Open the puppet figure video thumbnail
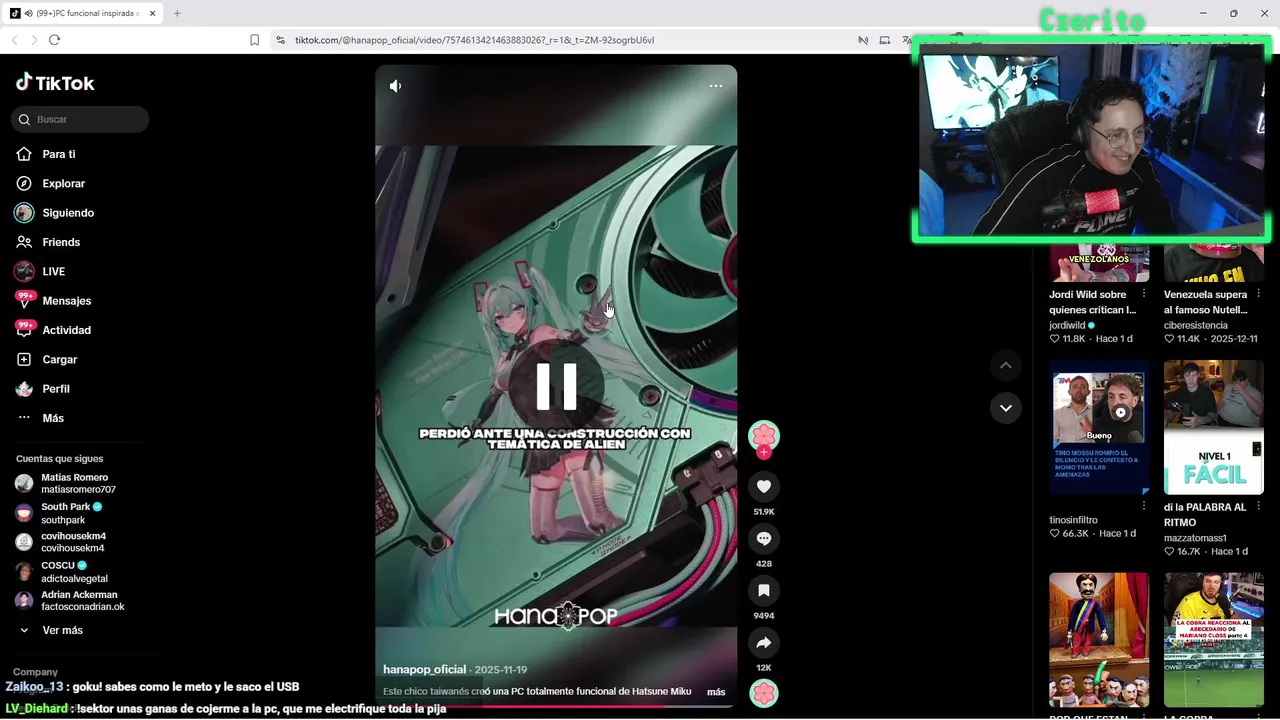Viewport: 1280px width, 720px height. pyautogui.click(x=1099, y=640)
